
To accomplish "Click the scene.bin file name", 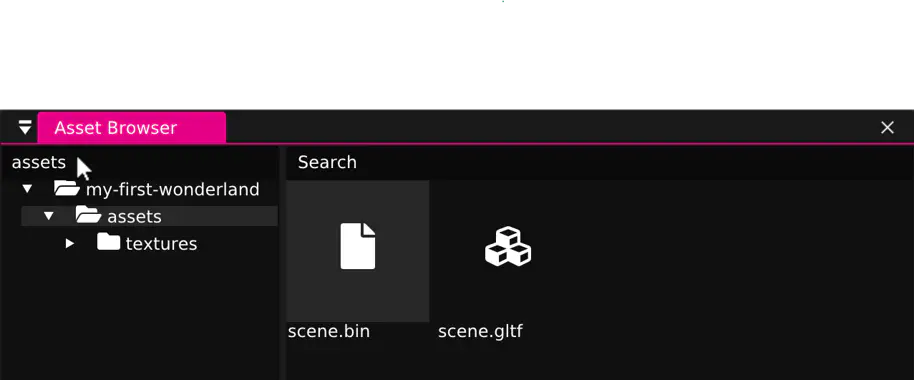I will [329, 332].
